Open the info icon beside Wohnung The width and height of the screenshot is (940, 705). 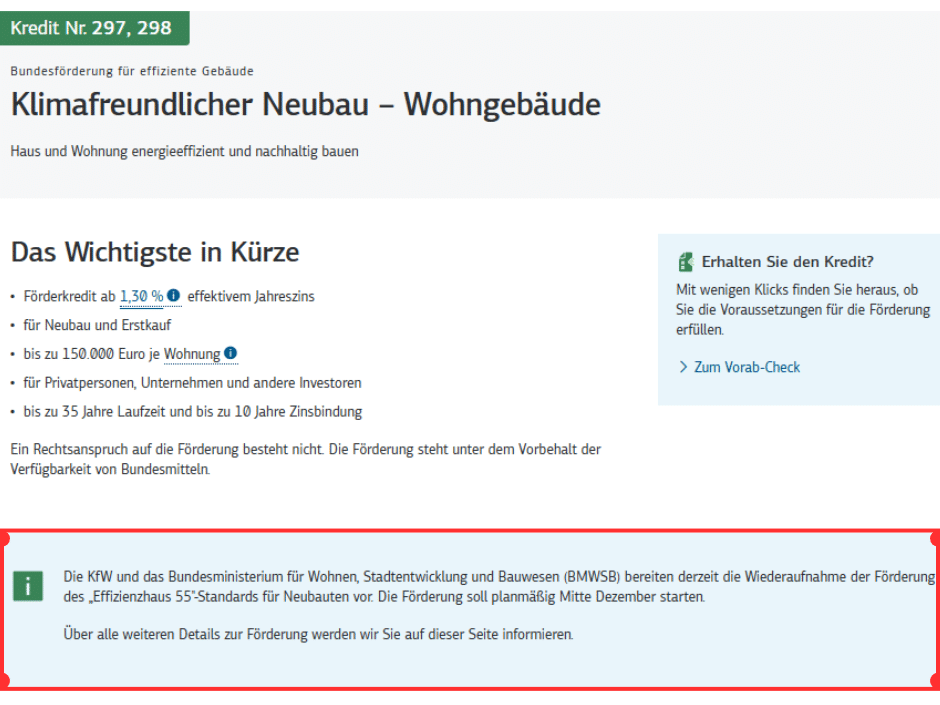(231, 354)
